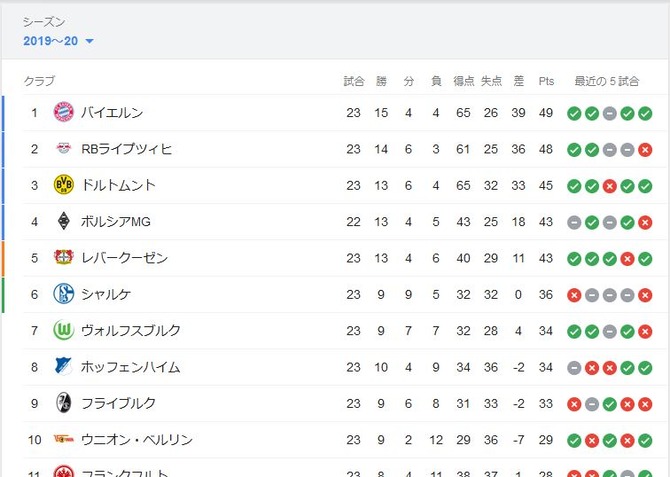Click the 最近の5試合 column header

coord(606,81)
